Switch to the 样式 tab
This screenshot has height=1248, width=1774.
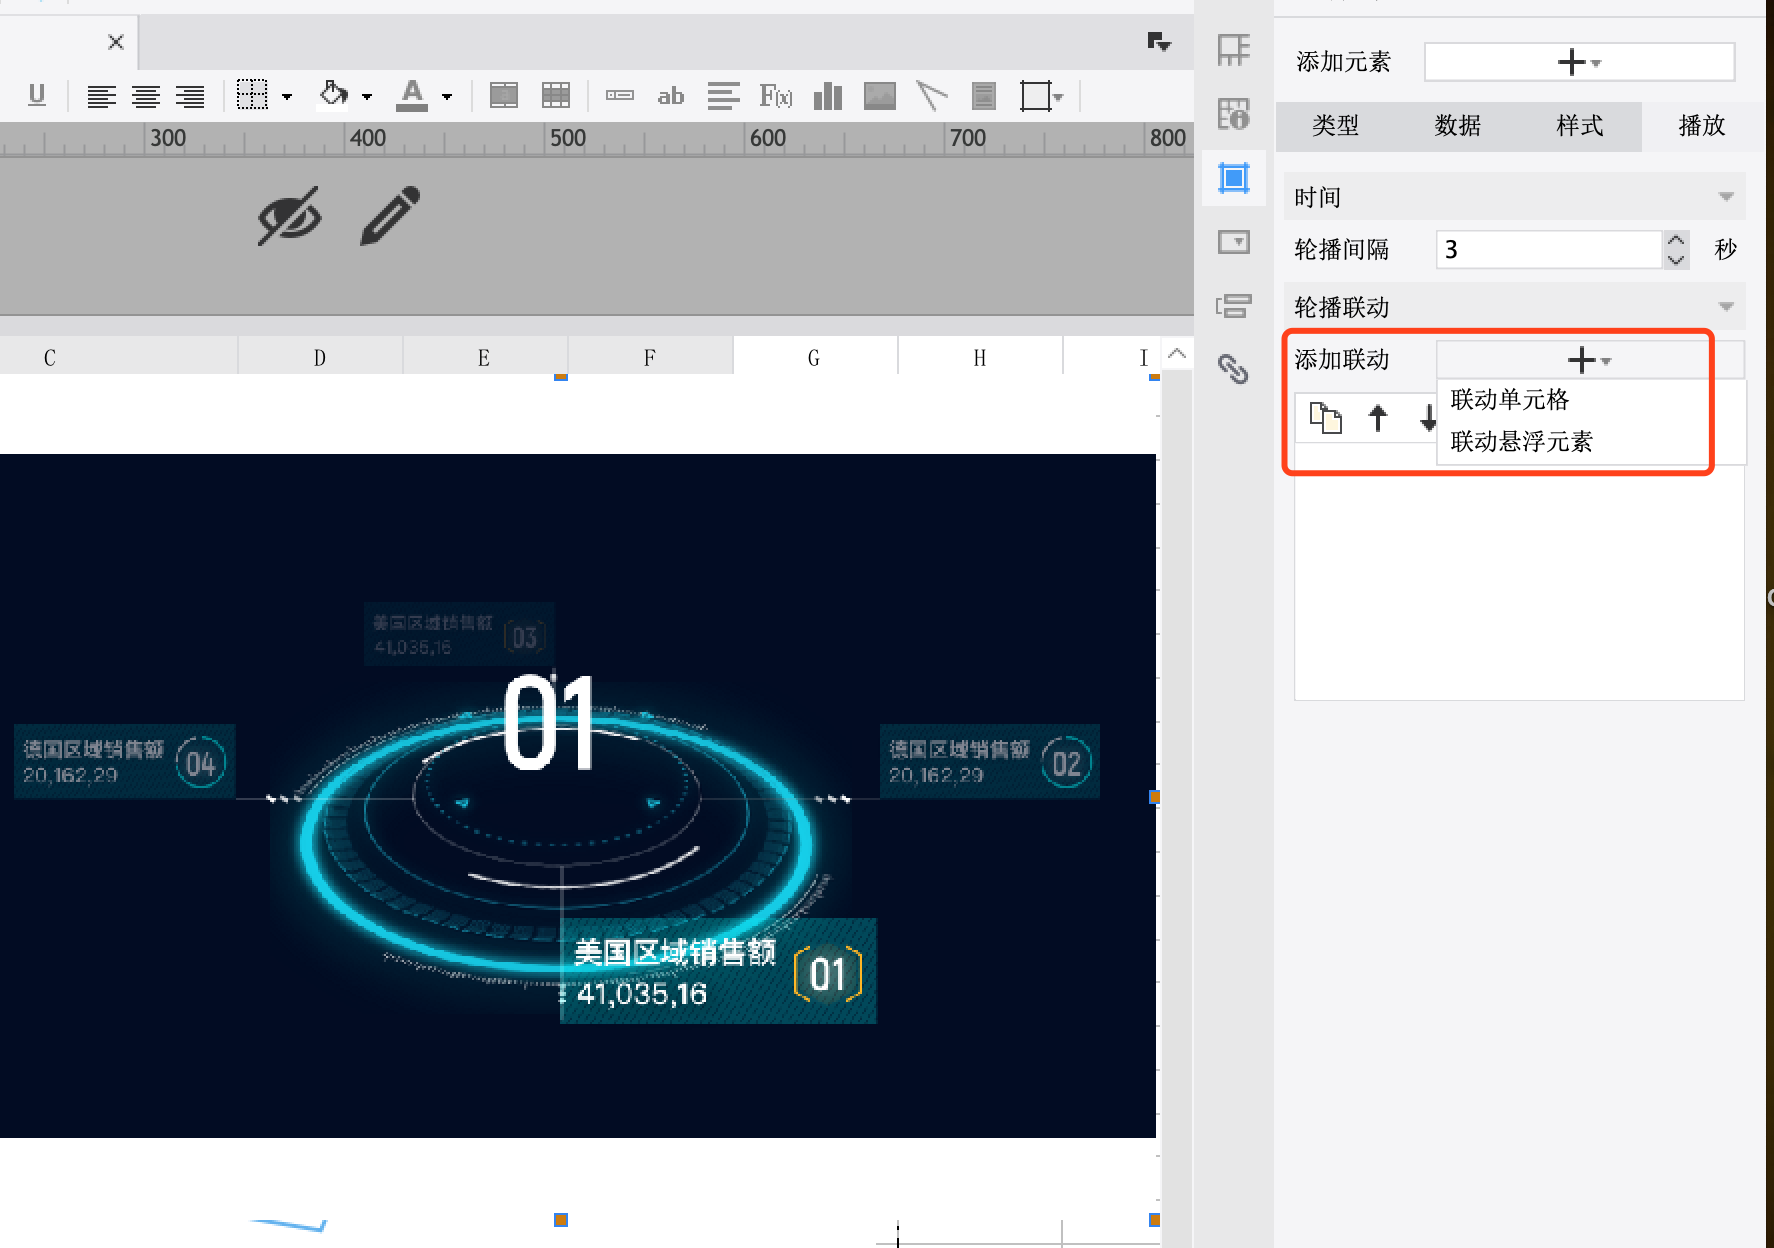pyautogui.click(x=1580, y=125)
